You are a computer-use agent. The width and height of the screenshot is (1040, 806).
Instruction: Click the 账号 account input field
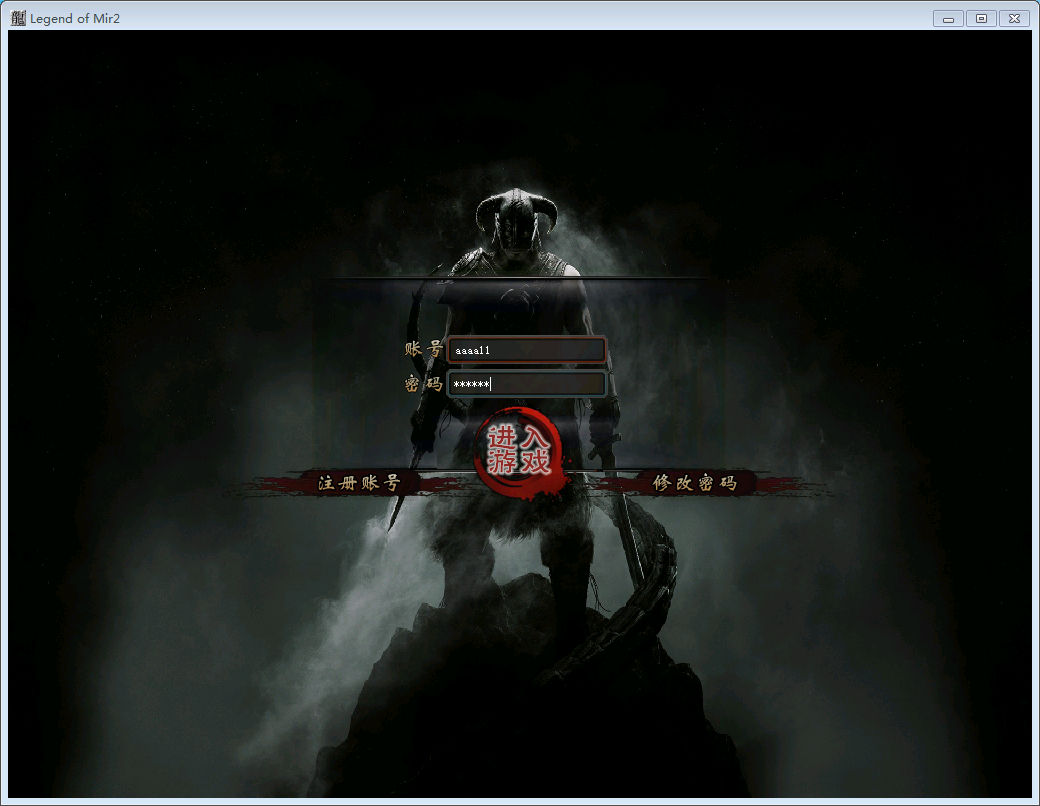(527, 350)
